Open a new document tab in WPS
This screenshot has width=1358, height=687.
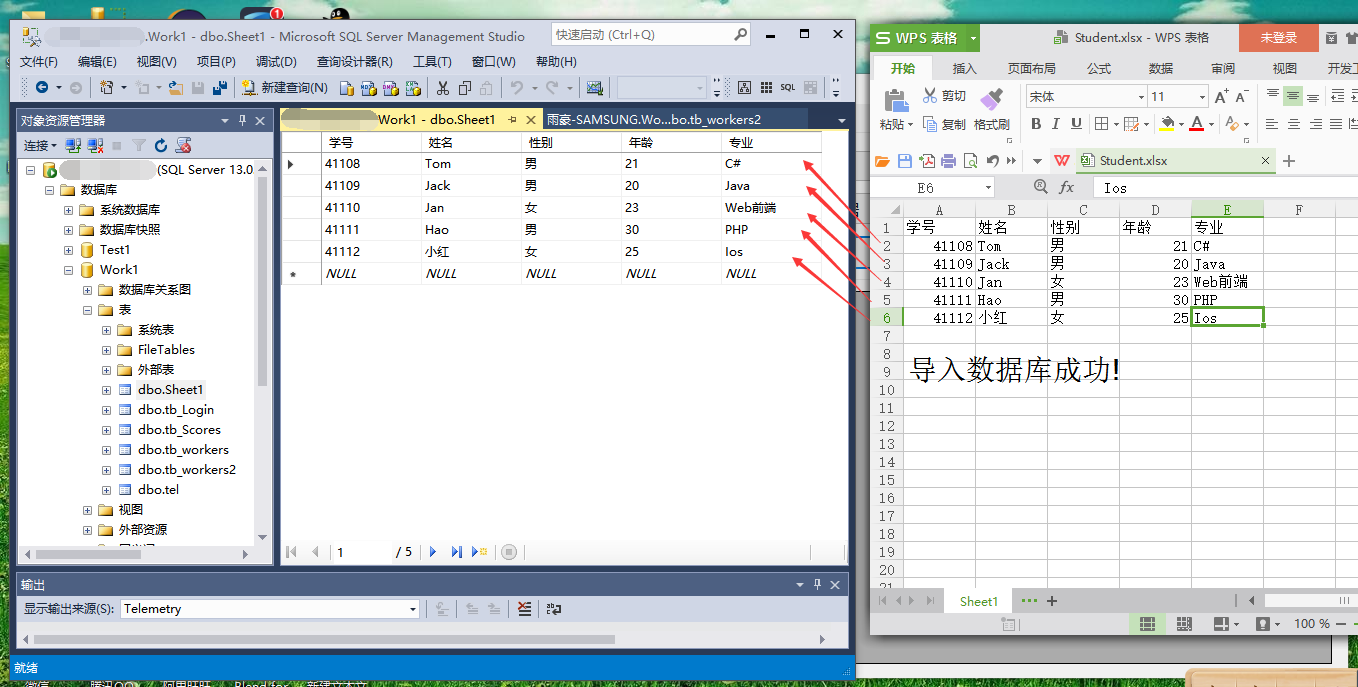pos(1289,161)
